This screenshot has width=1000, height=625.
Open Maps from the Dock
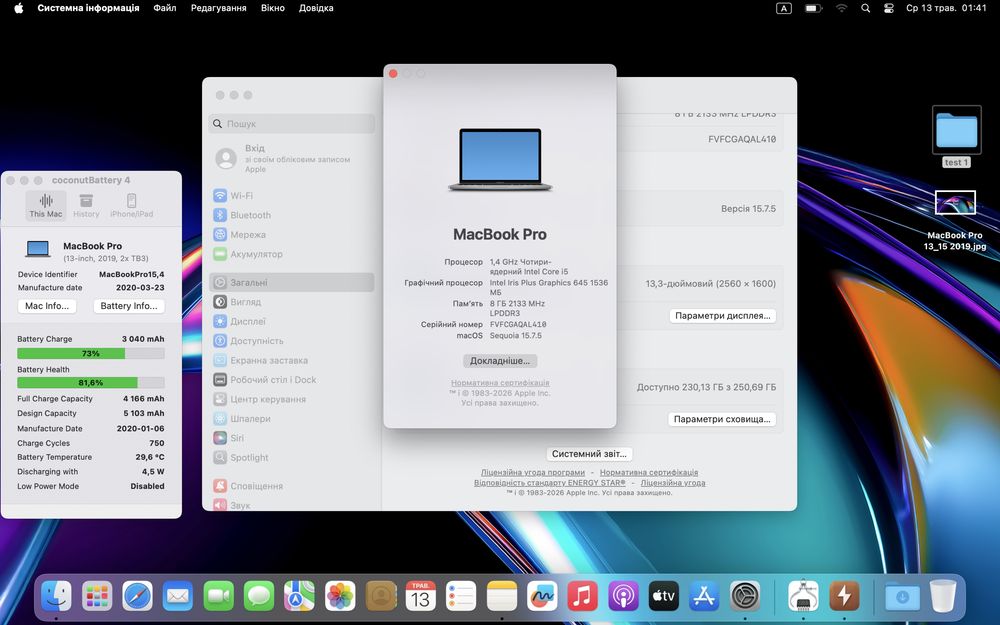point(300,596)
